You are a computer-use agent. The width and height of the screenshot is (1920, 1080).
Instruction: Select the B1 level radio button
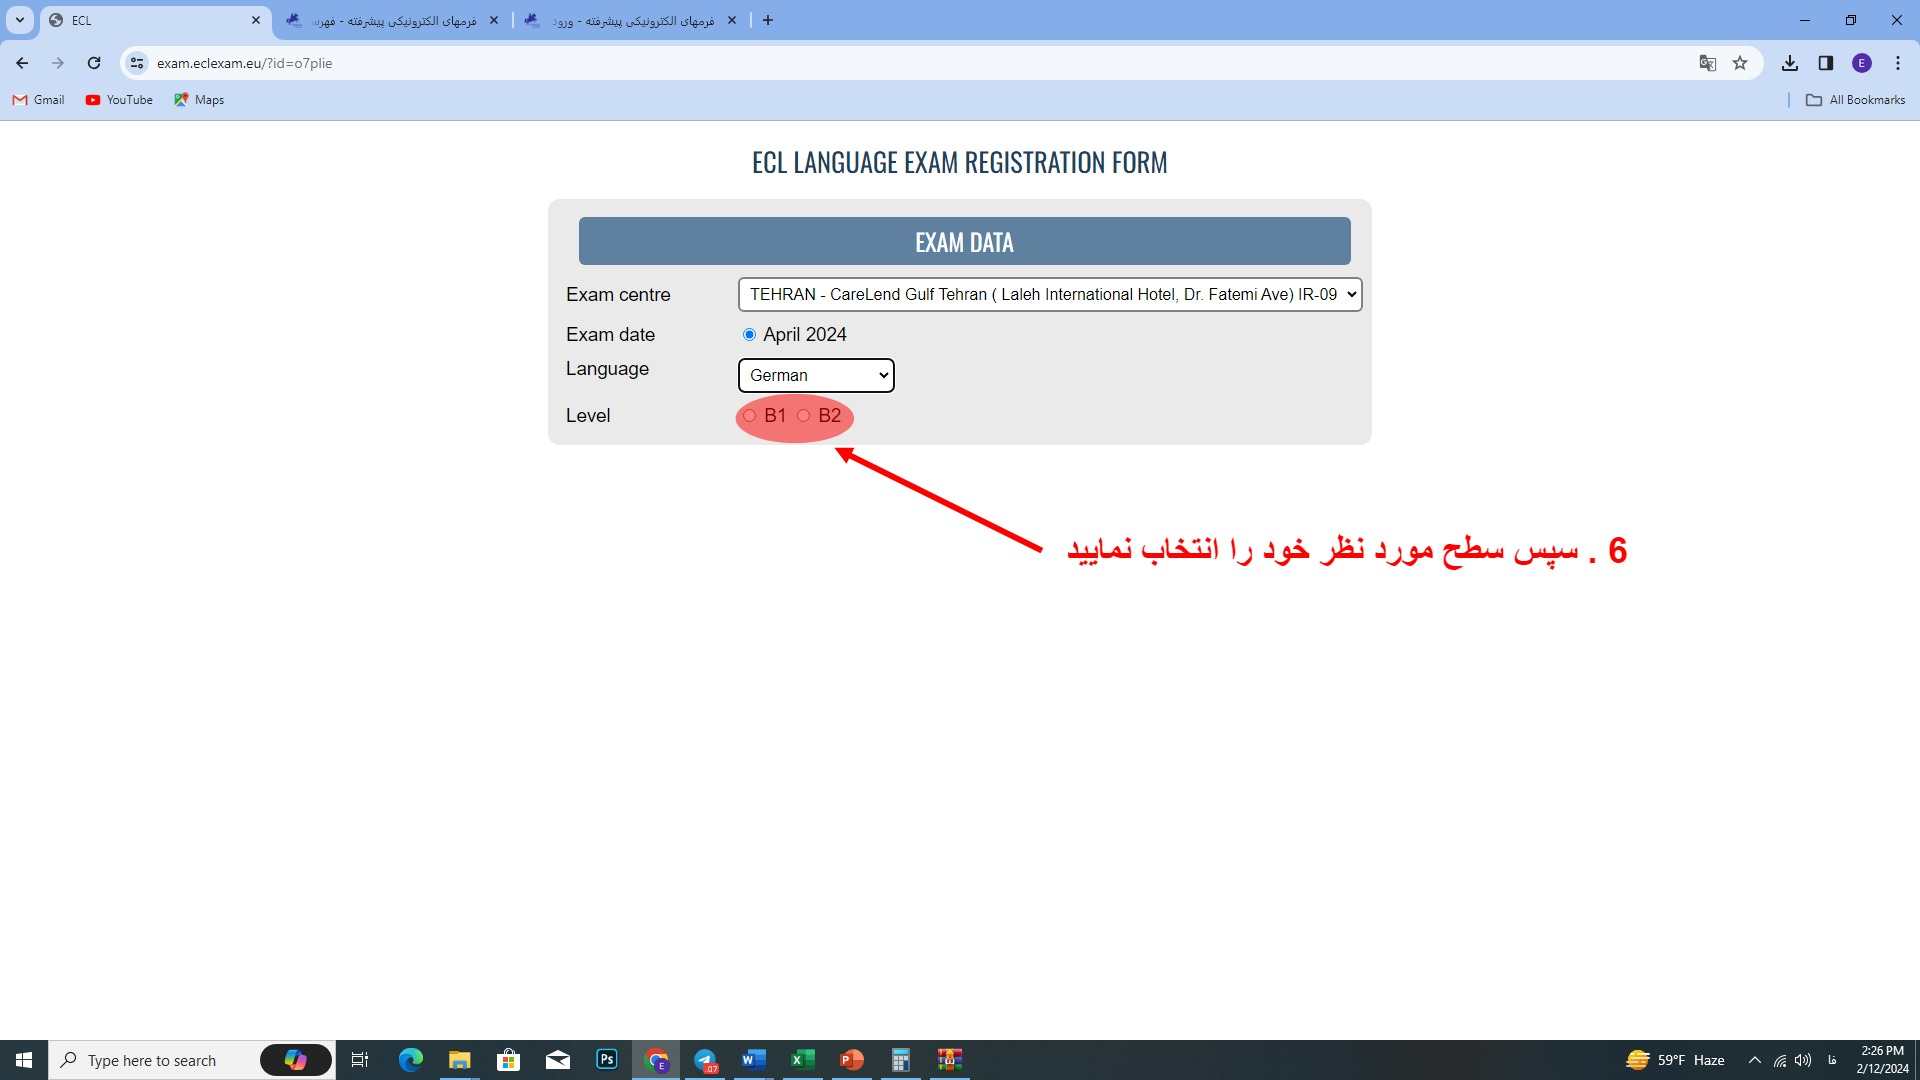[x=750, y=415]
